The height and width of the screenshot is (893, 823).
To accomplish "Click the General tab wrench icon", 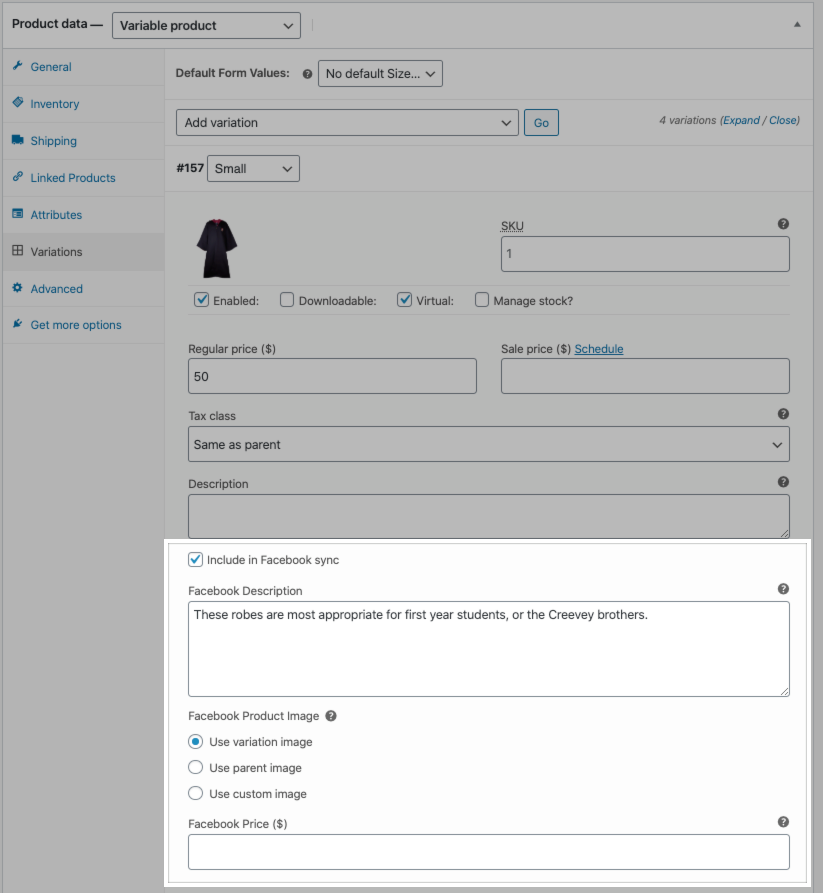I will (18, 66).
